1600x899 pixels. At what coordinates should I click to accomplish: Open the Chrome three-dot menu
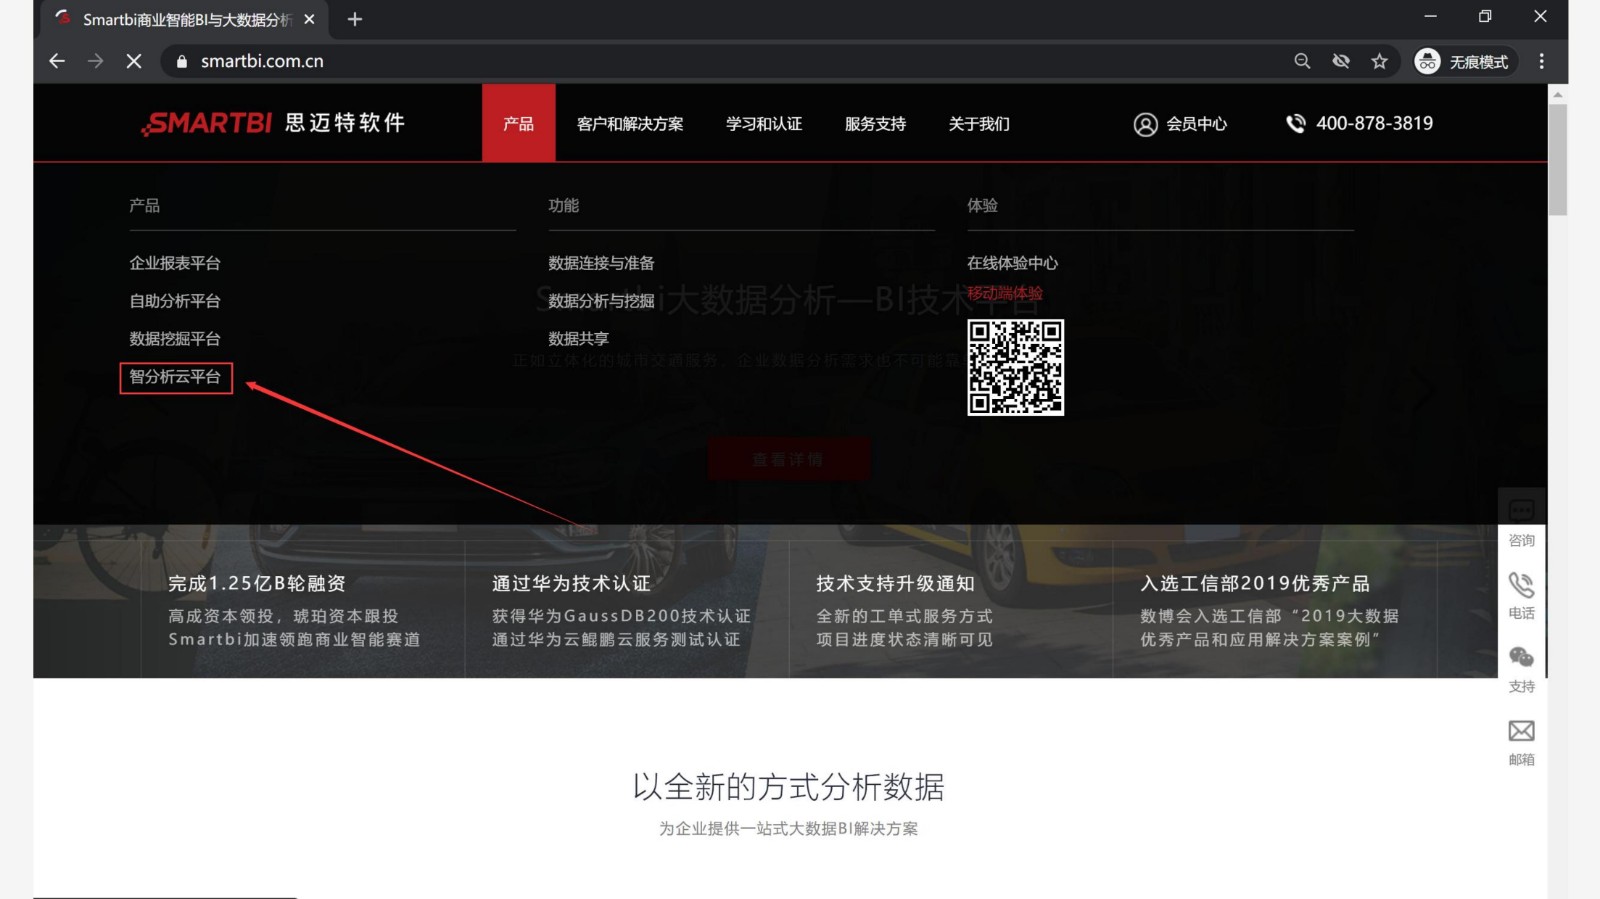(1541, 61)
